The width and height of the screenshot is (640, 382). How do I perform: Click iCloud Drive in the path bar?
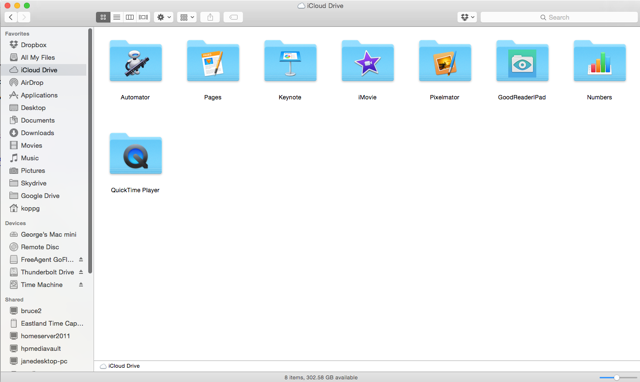tap(120, 366)
